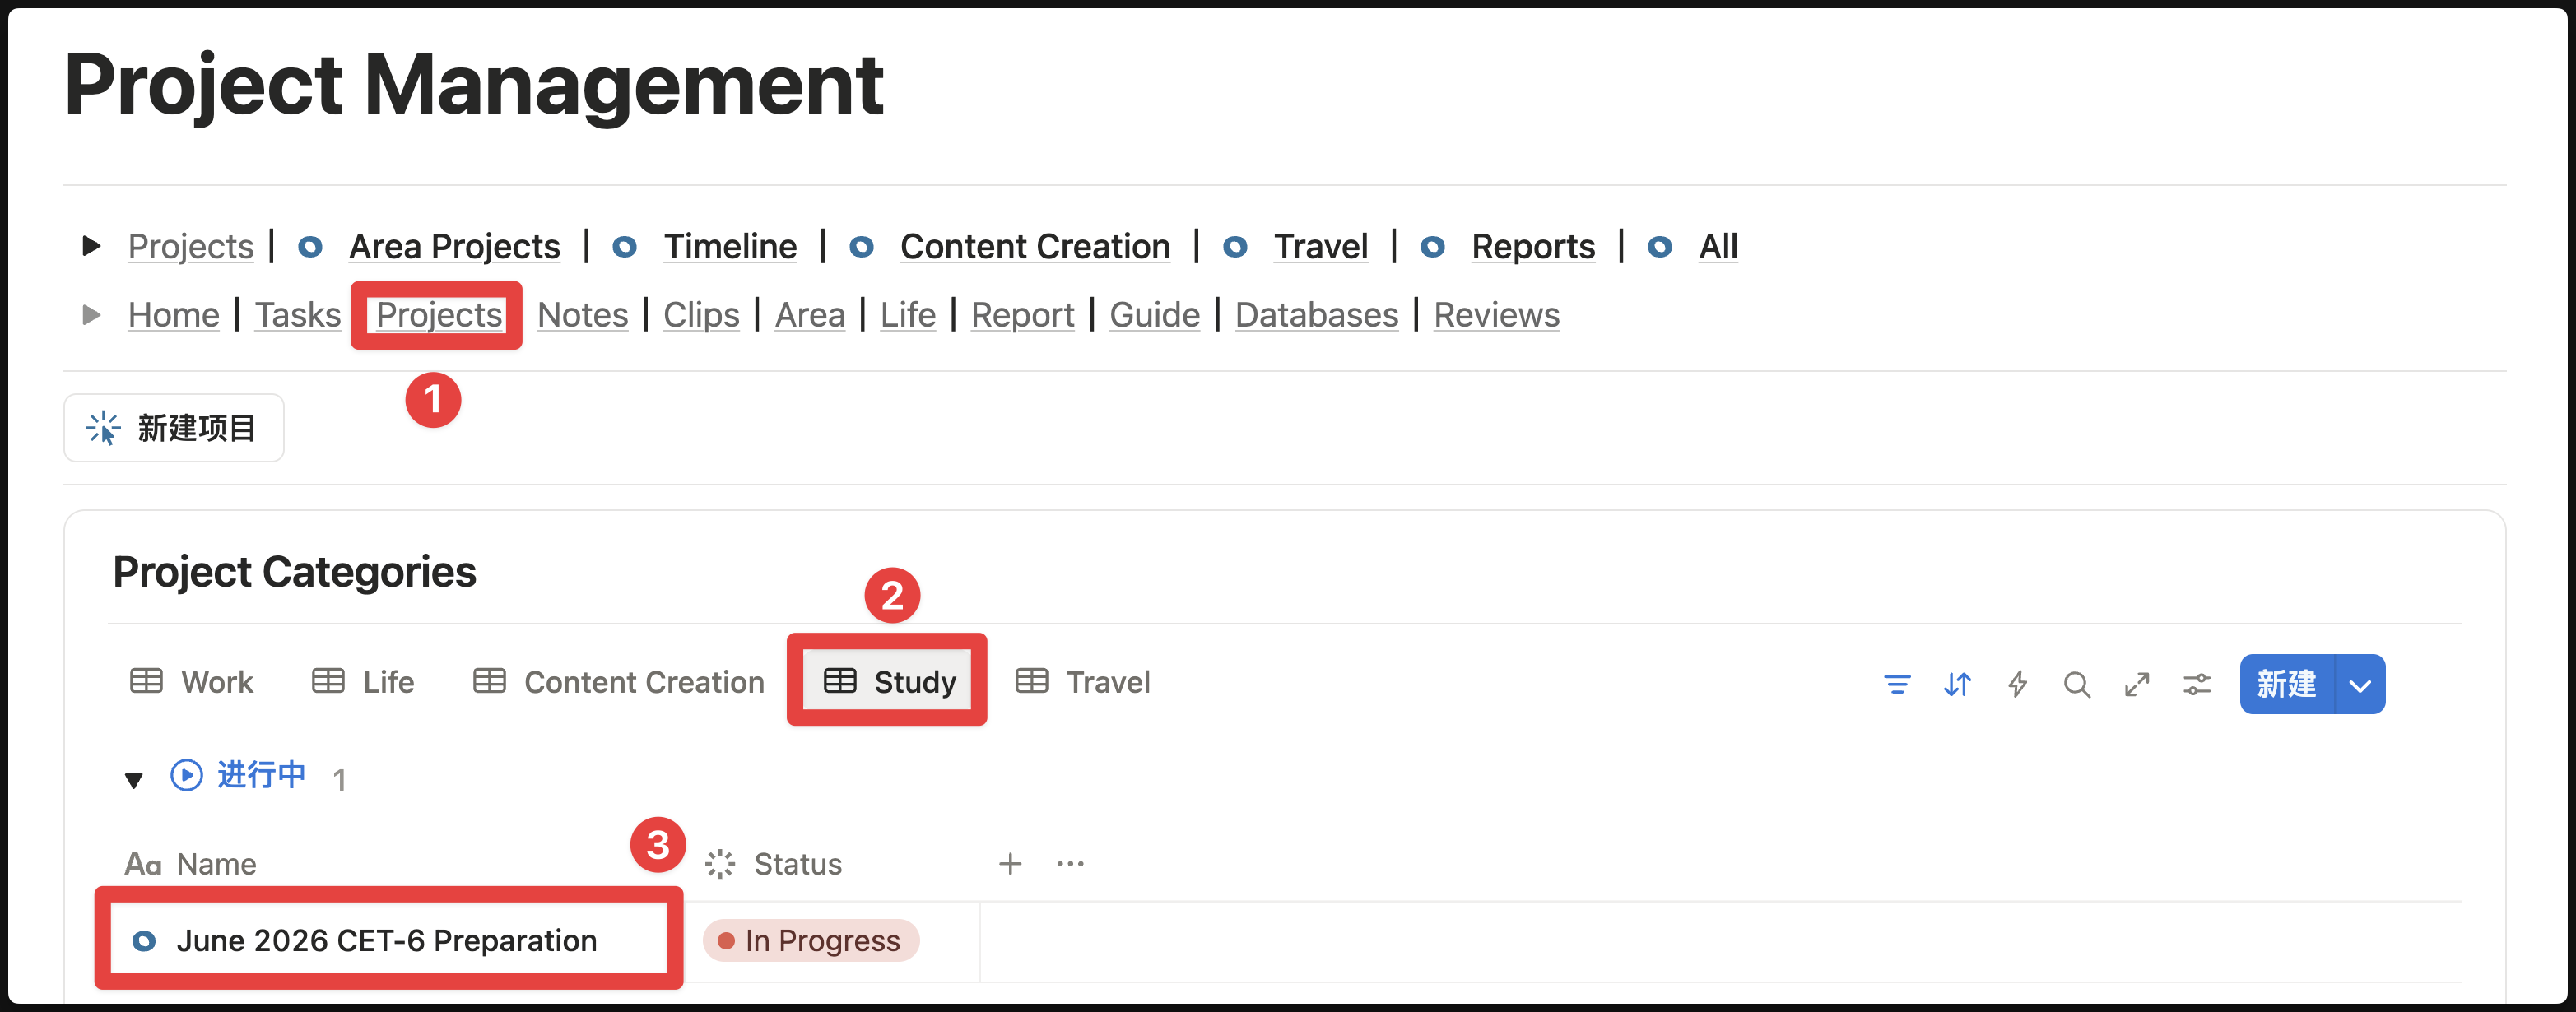Click the sort arrows icon
The width and height of the screenshot is (2576, 1012).
tap(1957, 685)
